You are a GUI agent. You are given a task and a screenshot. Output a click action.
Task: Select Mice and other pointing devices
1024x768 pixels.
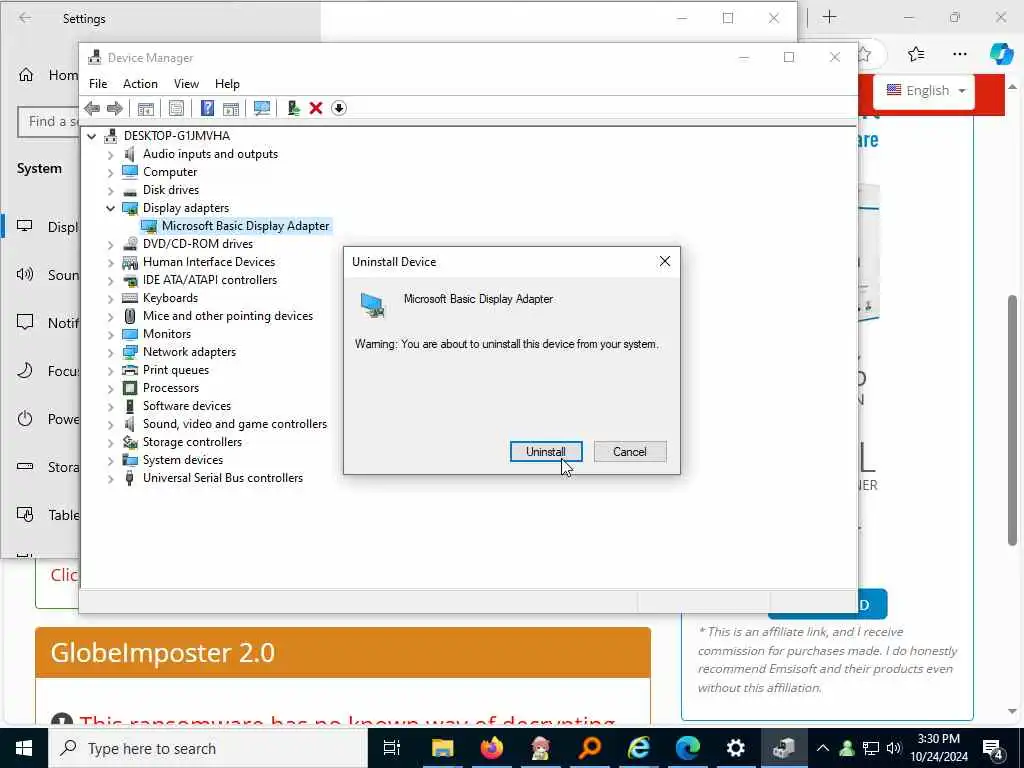tap(228, 315)
